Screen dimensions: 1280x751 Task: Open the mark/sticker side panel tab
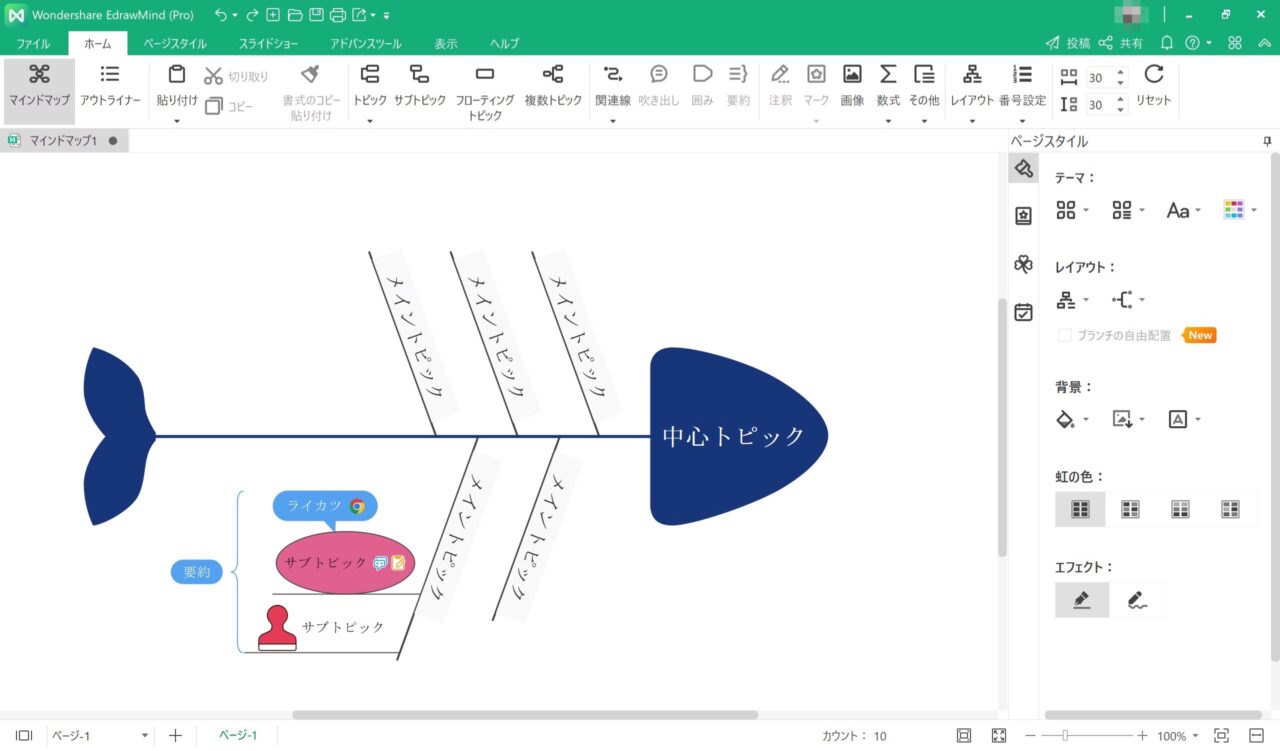pyautogui.click(x=1023, y=215)
